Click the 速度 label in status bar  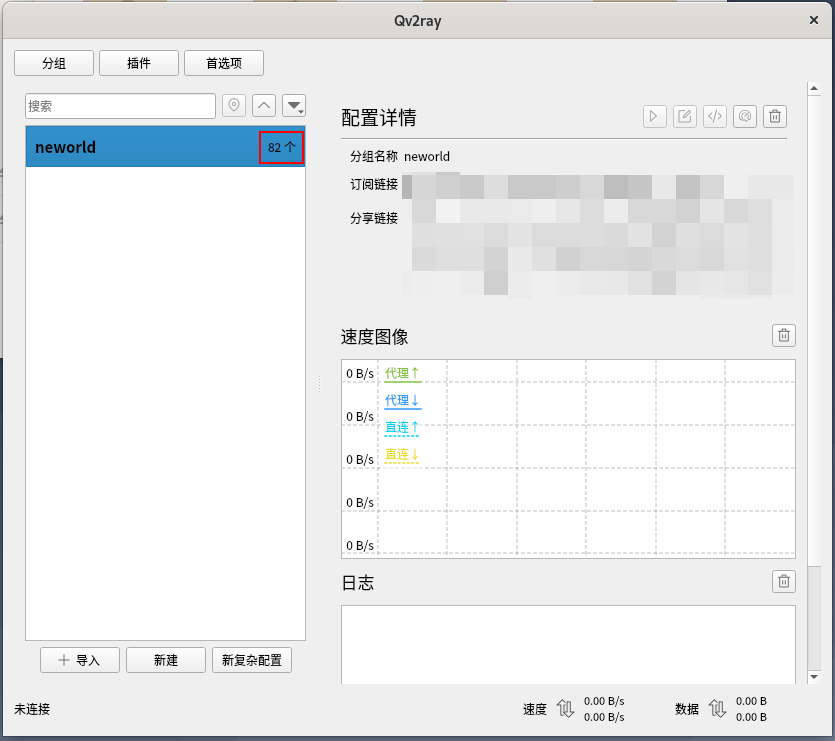click(x=535, y=710)
